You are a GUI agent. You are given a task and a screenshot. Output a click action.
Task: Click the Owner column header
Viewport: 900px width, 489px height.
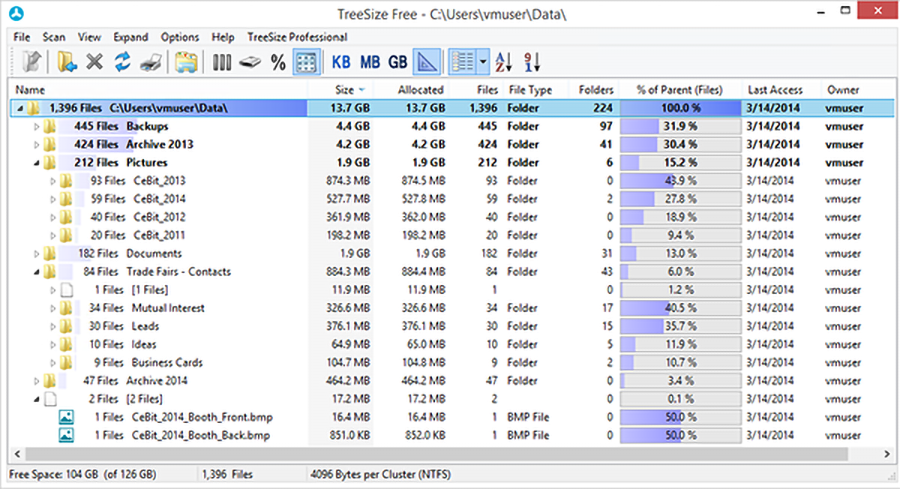[x=843, y=90]
